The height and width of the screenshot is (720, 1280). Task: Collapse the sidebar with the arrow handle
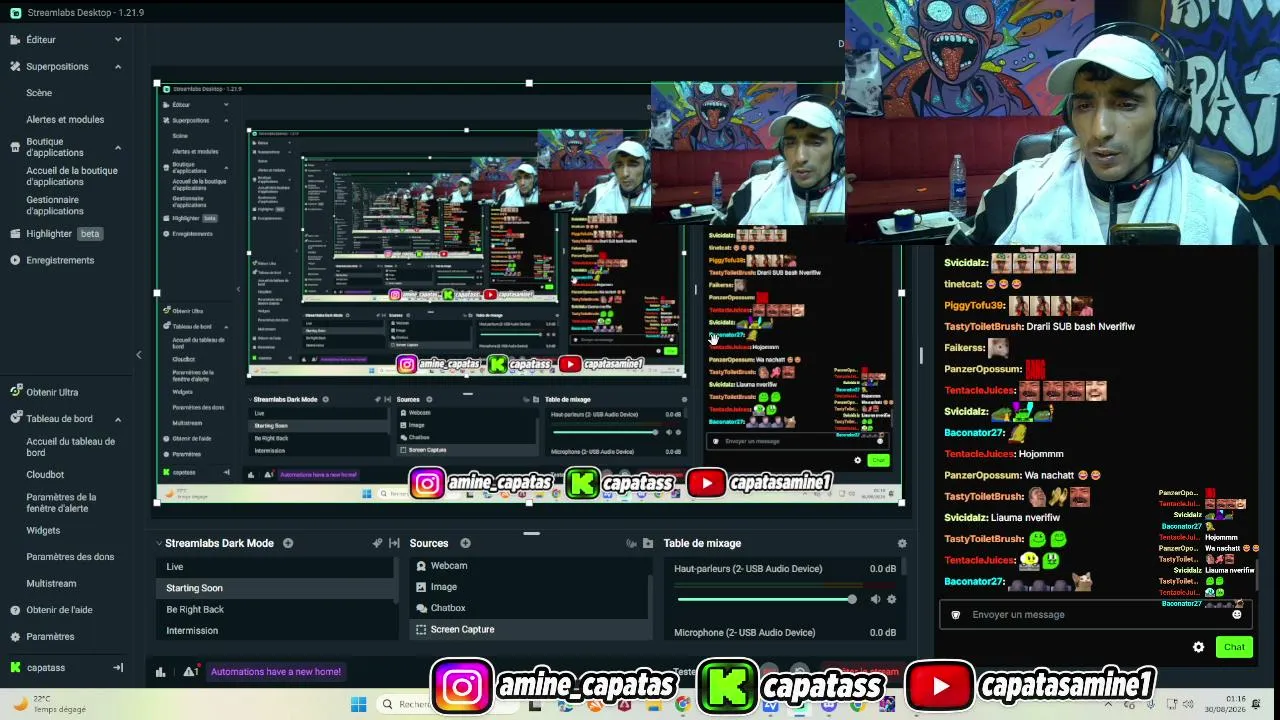139,354
